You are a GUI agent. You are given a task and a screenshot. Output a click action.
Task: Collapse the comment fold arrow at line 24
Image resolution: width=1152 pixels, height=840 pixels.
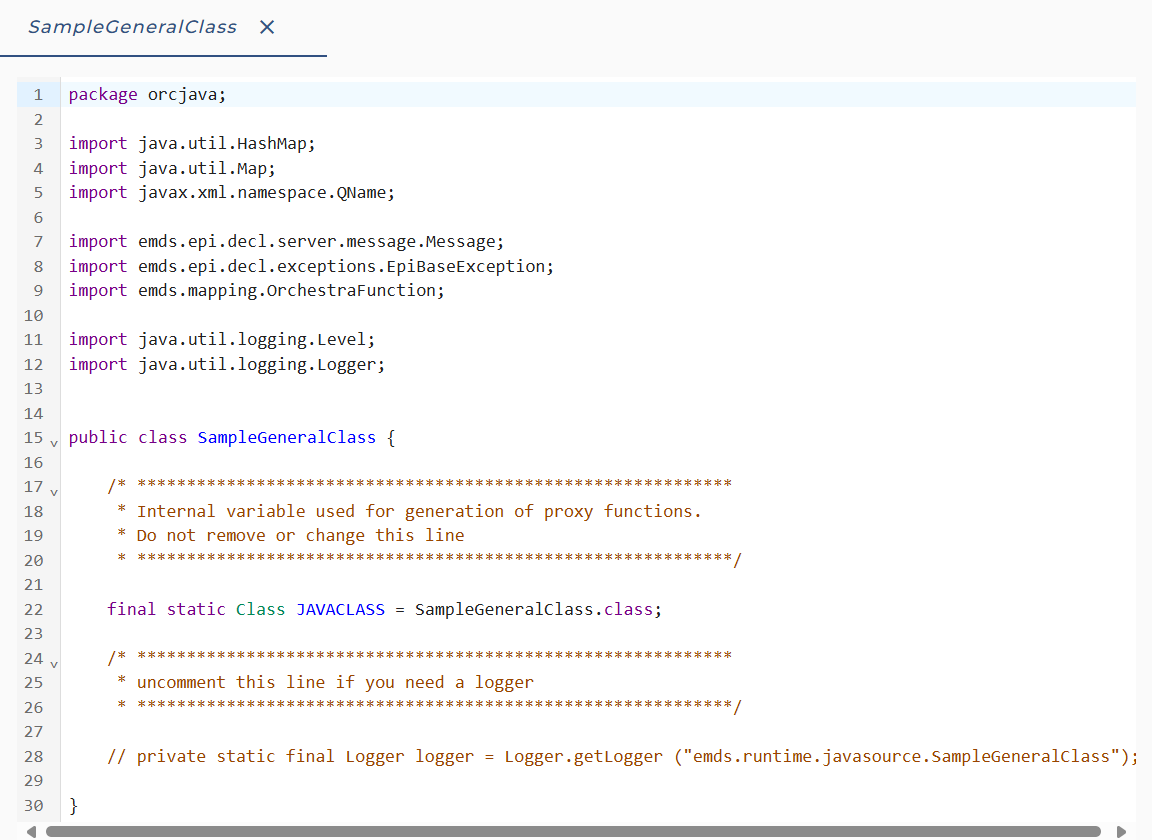coord(54,664)
